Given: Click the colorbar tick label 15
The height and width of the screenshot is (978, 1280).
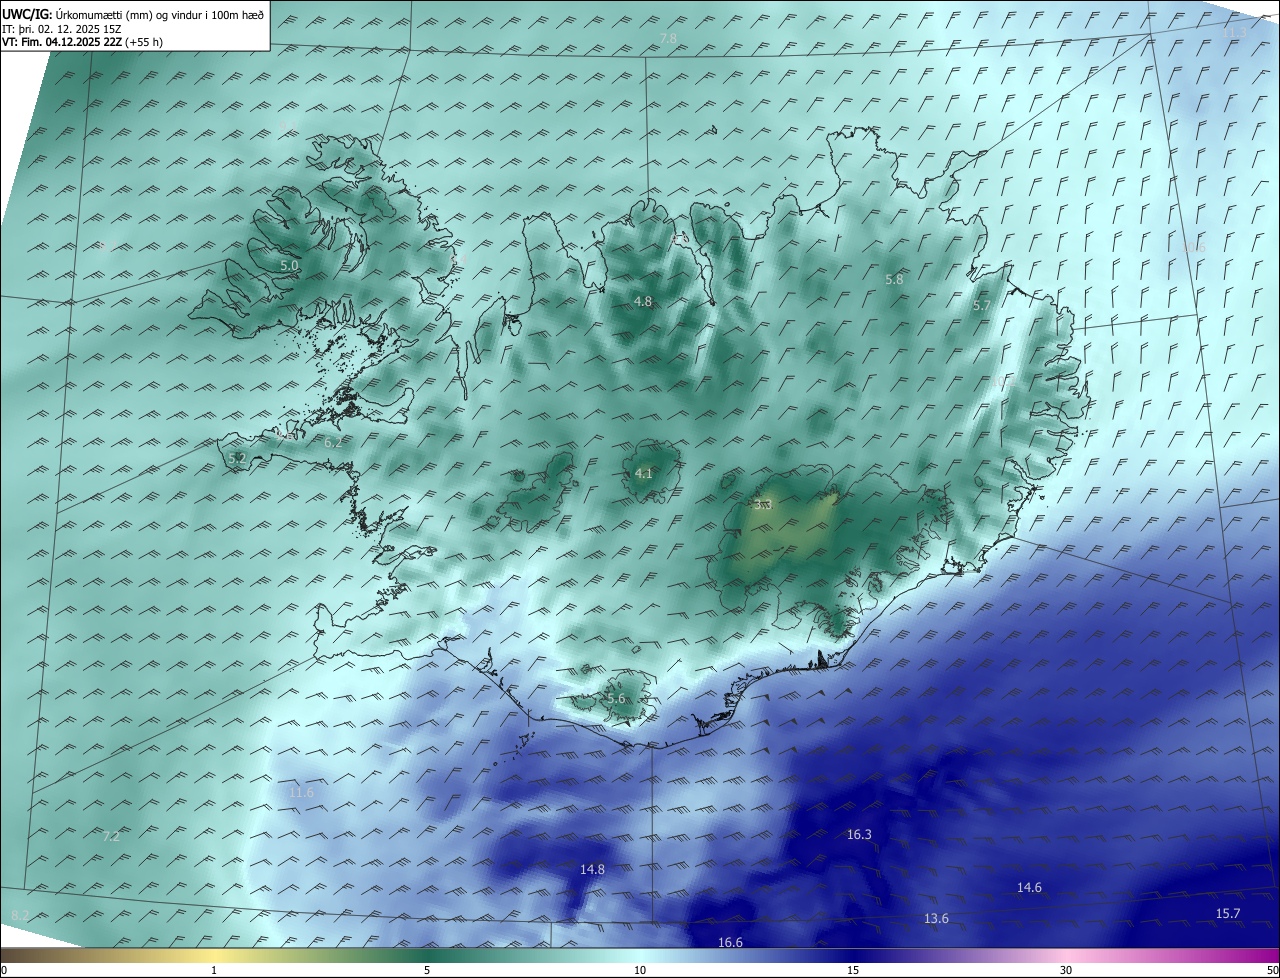Looking at the screenshot, I should (x=853, y=971).
